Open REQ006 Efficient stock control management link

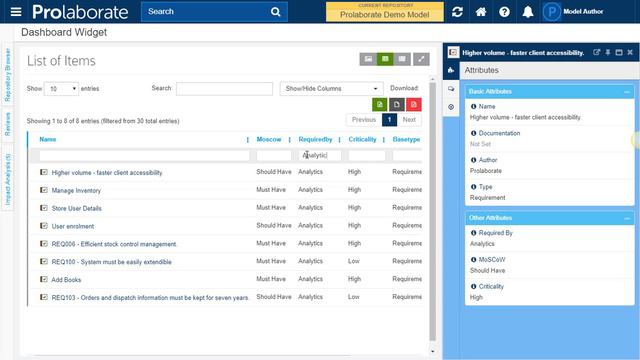114,244
